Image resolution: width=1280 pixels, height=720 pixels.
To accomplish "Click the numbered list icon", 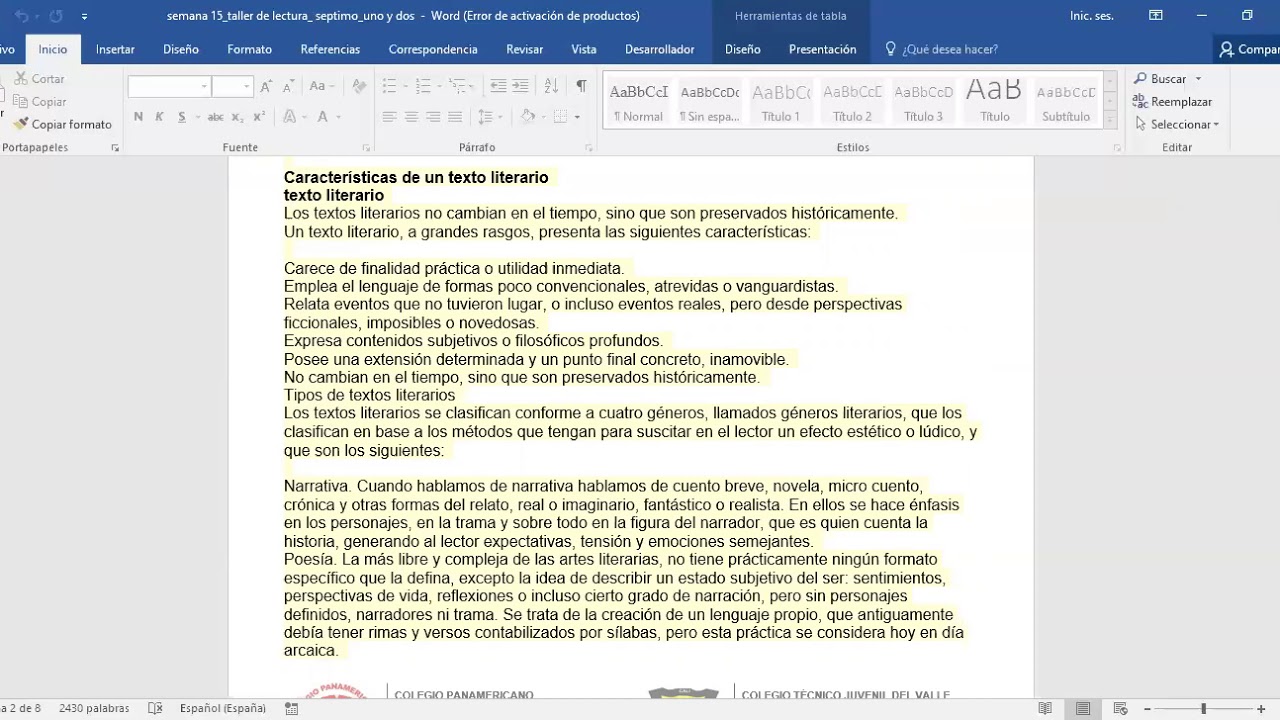I will pos(424,87).
